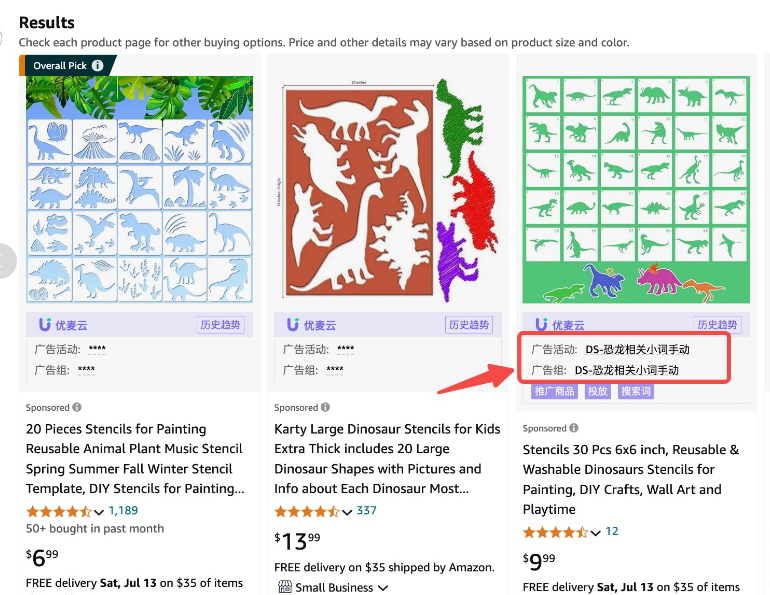Expand the Small Business chevron
The width and height of the screenshot is (770, 595).
[x=384, y=588]
